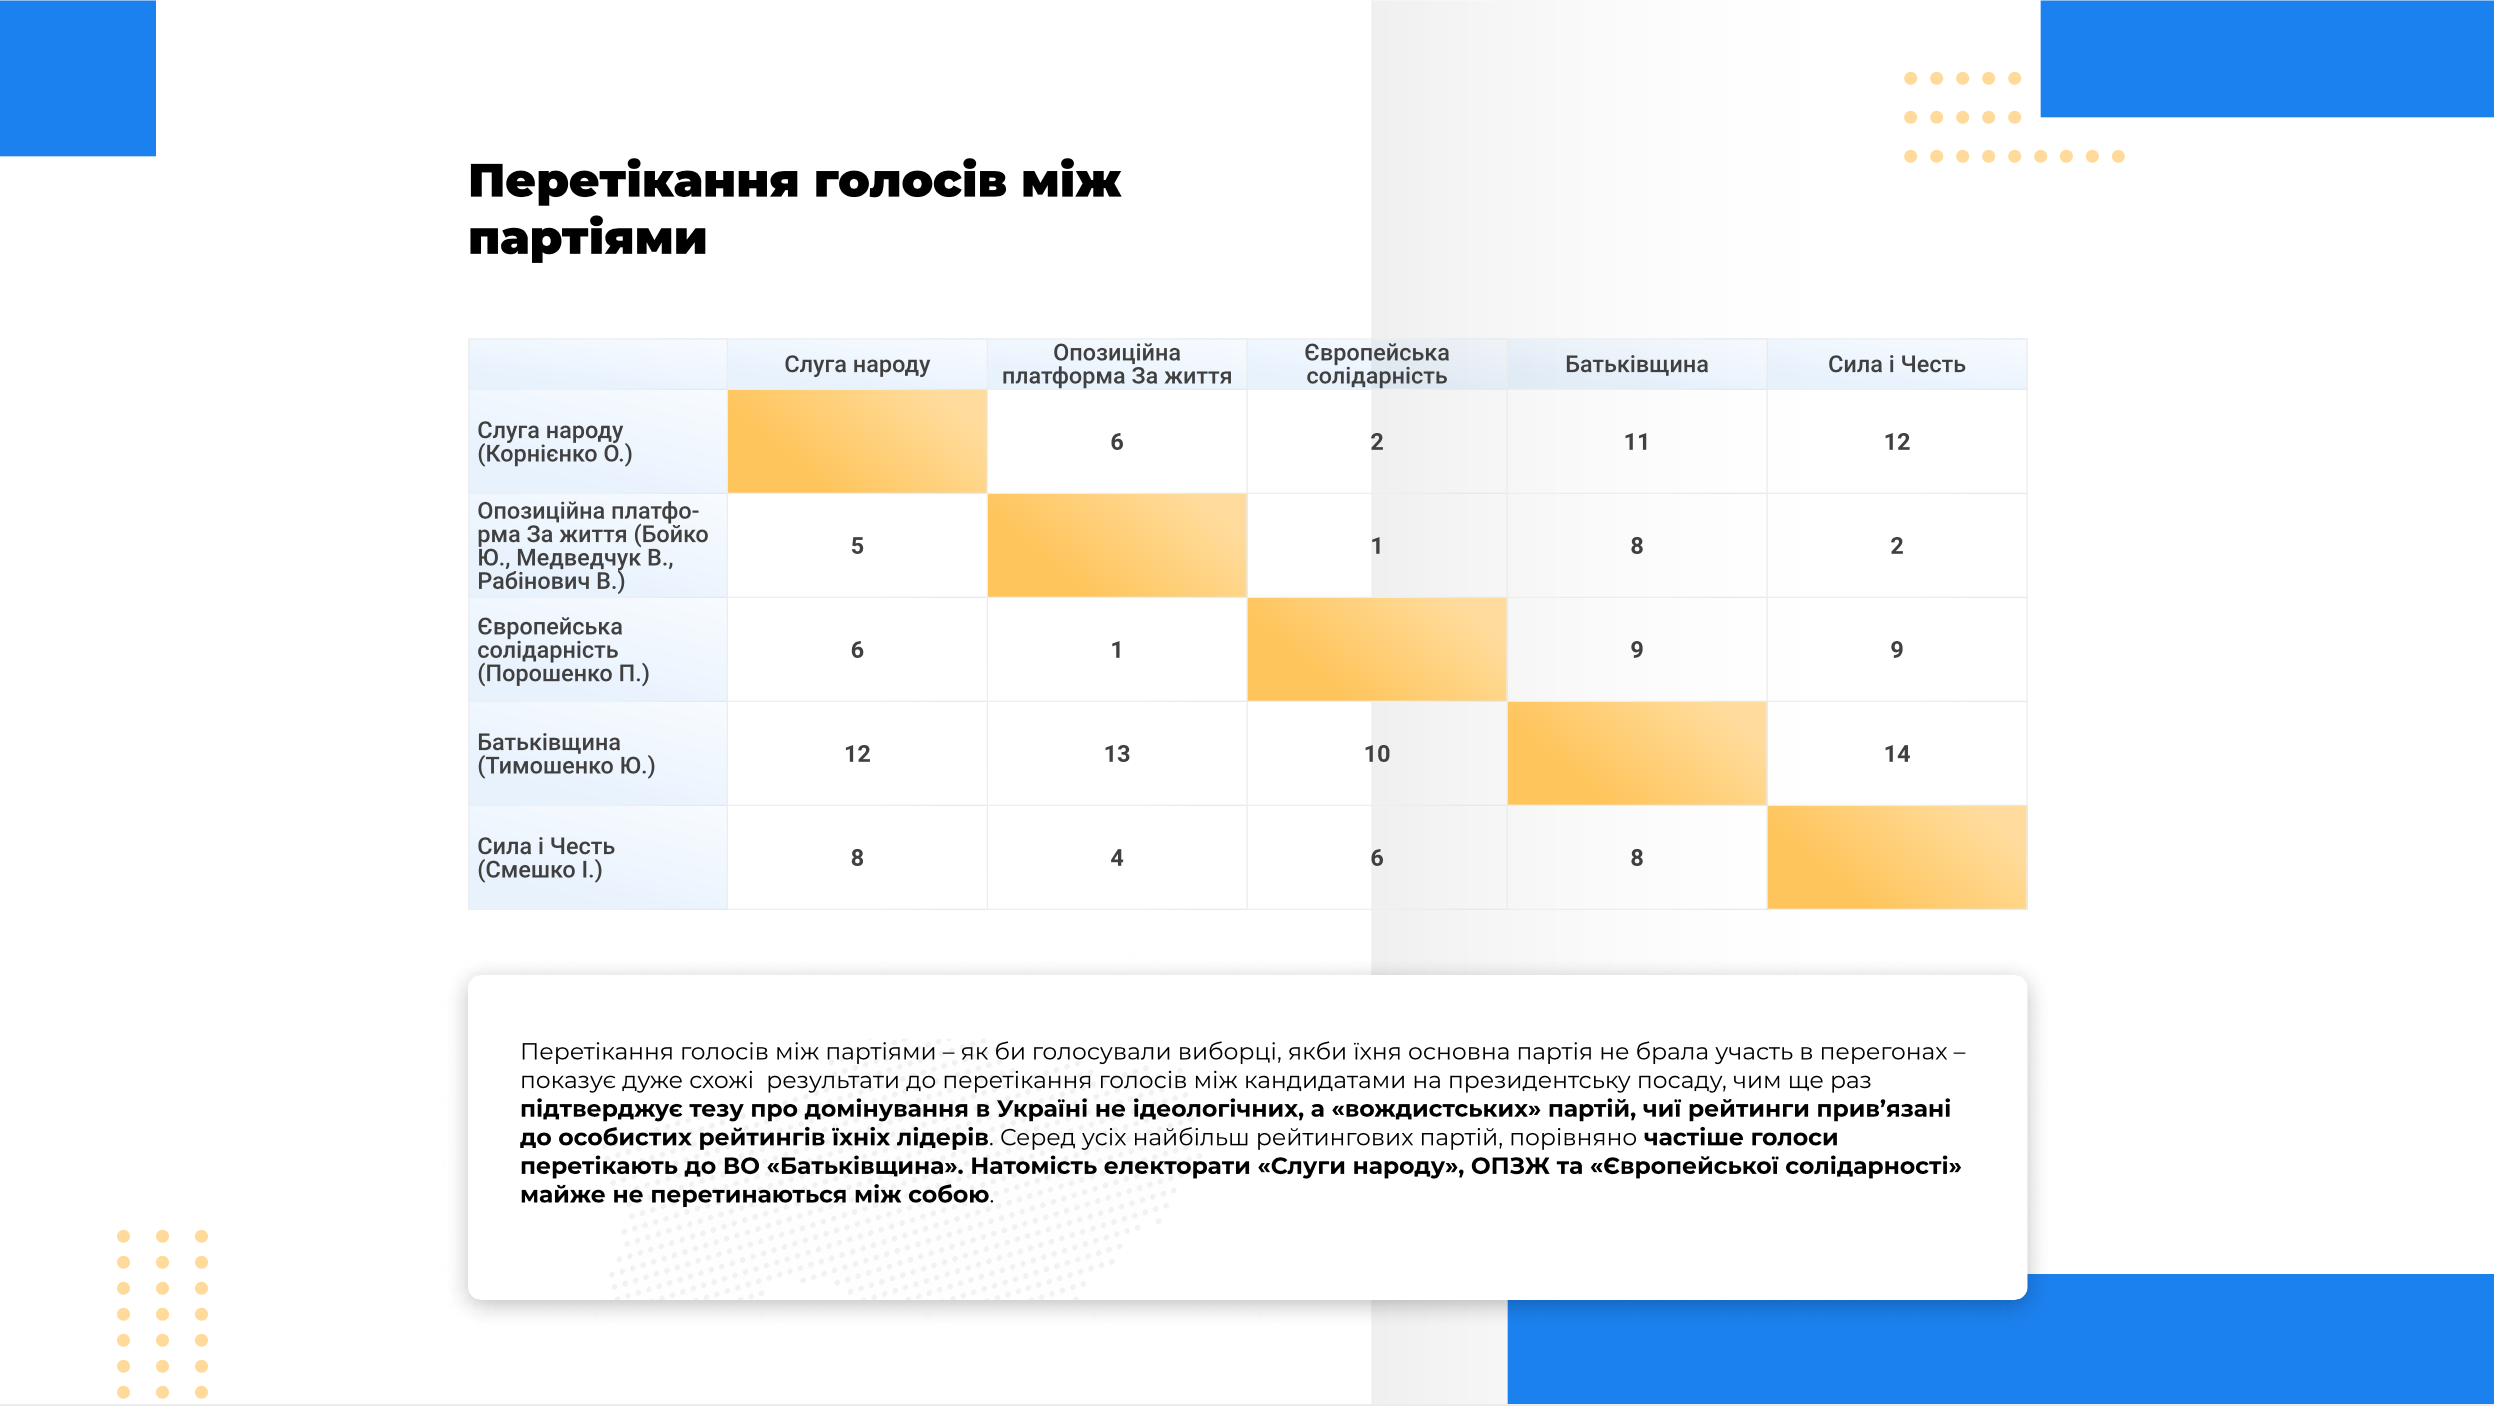Click the Батьківщина column header
Viewport: 2494px width, 1406px height.
[1636, 365]
